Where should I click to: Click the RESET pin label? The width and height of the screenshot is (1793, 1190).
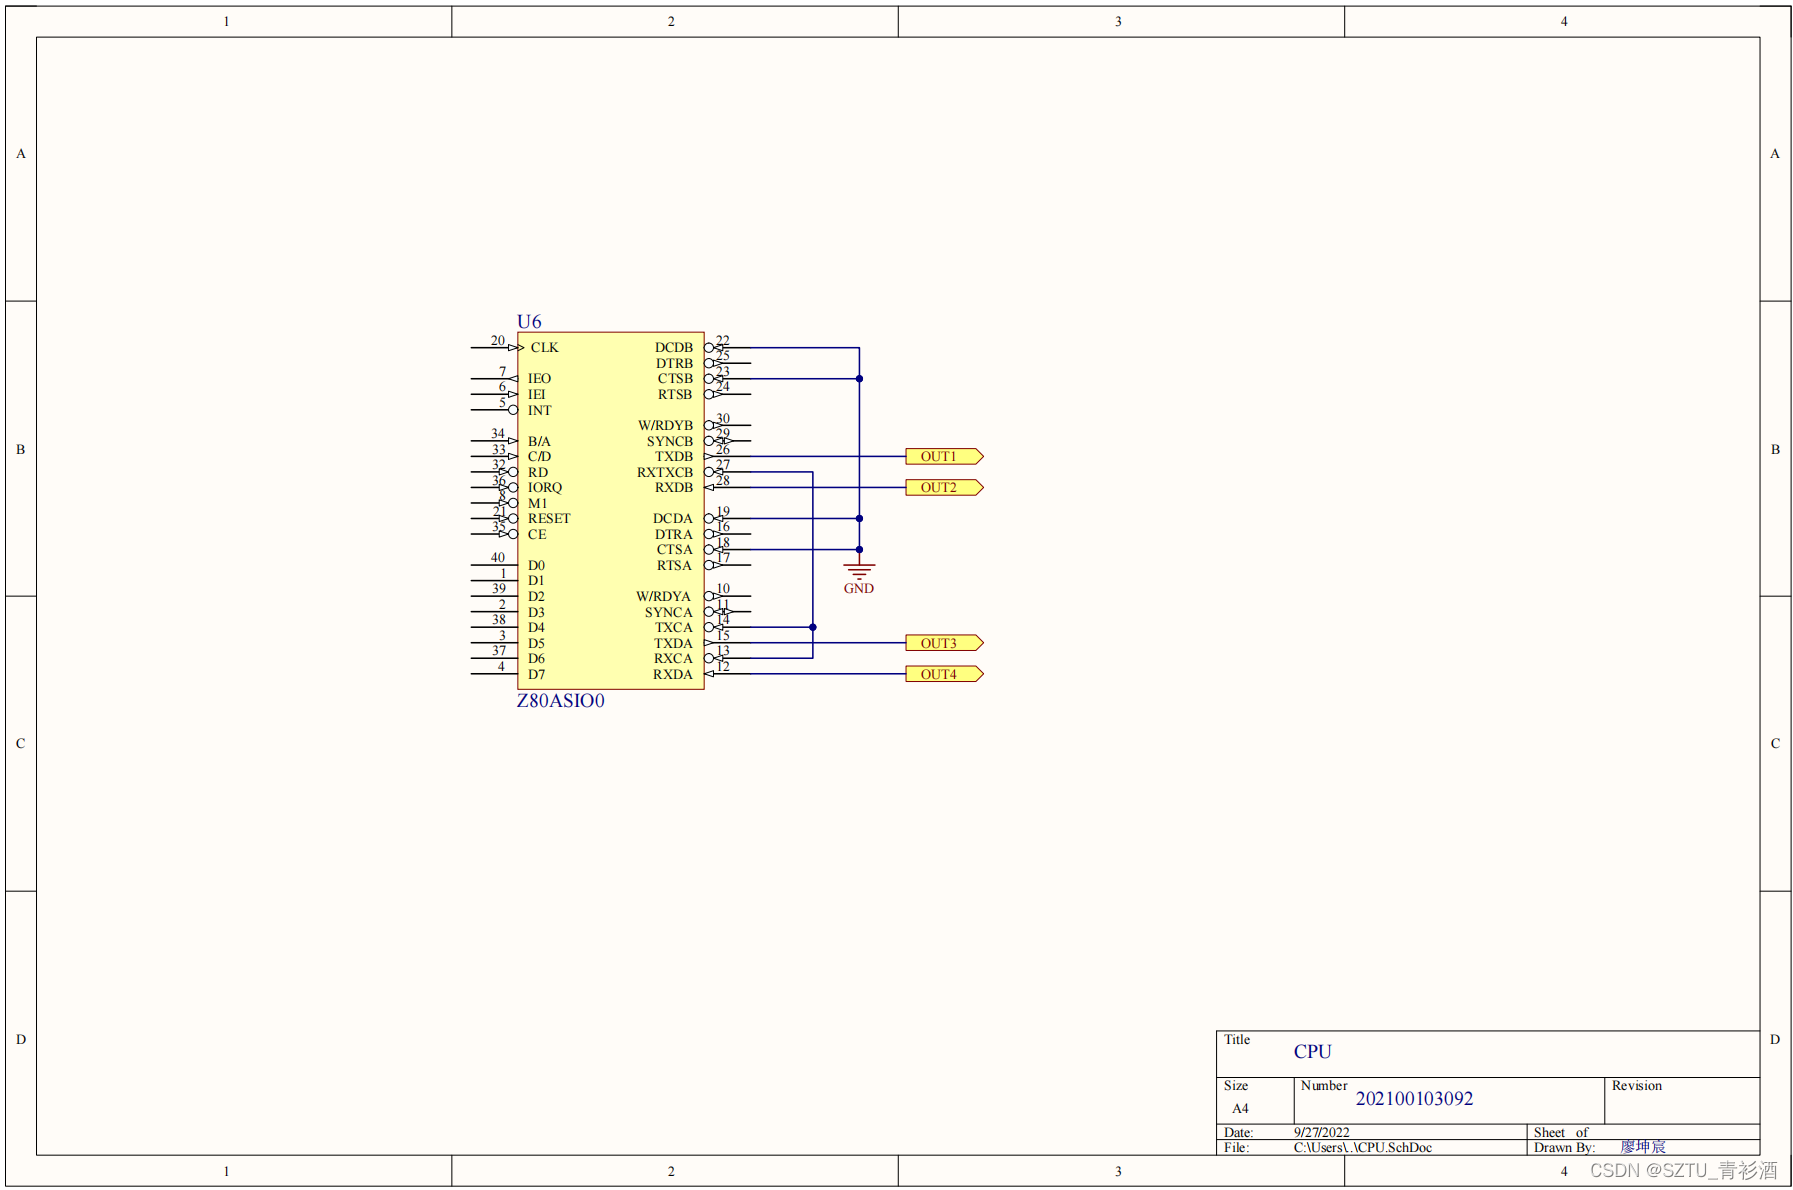[x=549, y=518]
